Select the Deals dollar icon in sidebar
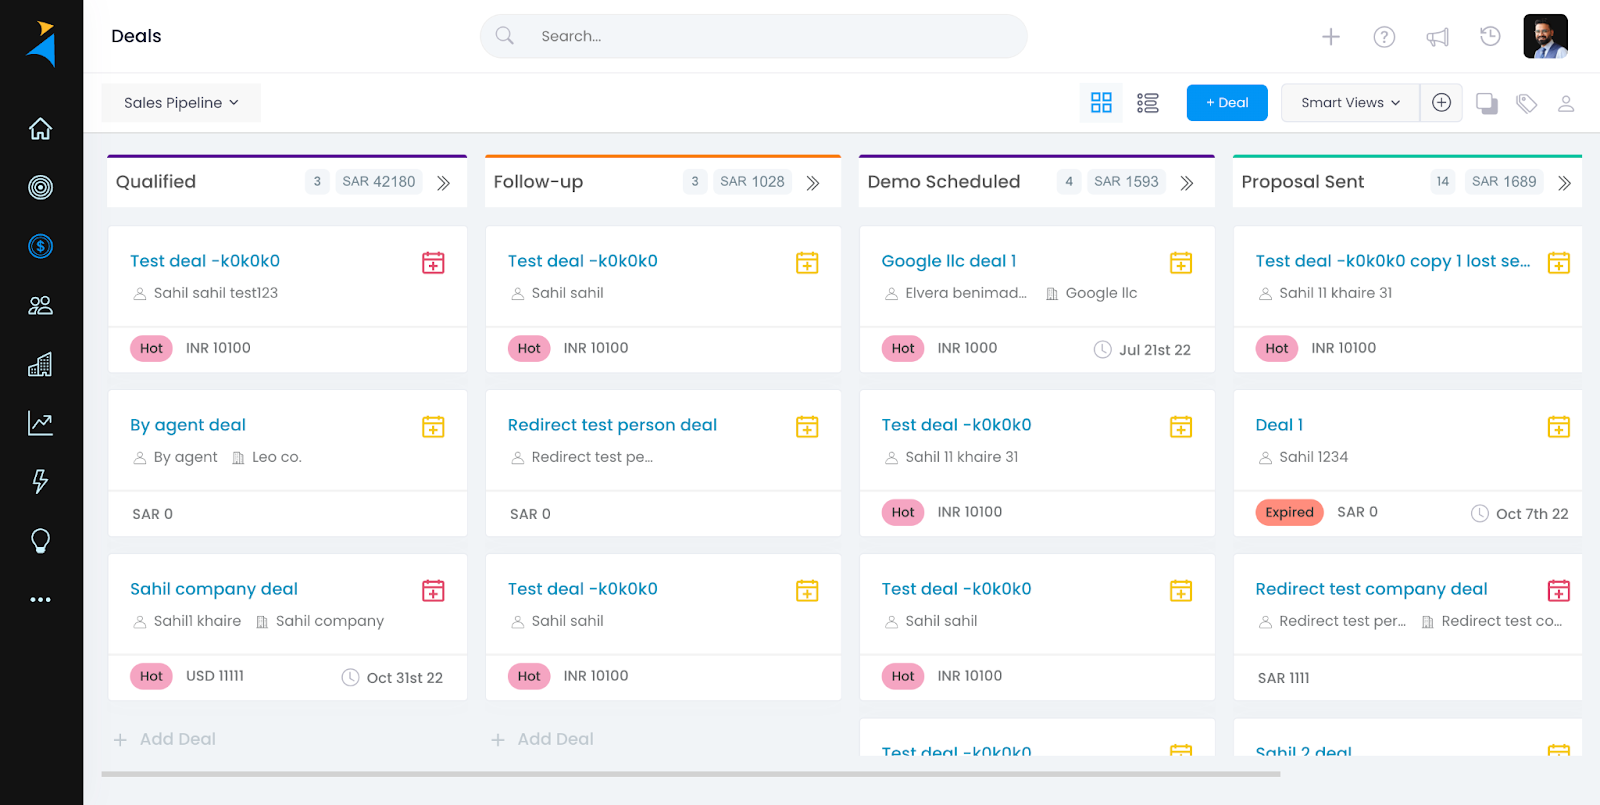Image resolution: width=1600 pixels, height=805 pixels. pyautogui.click(x=40, y=246)
